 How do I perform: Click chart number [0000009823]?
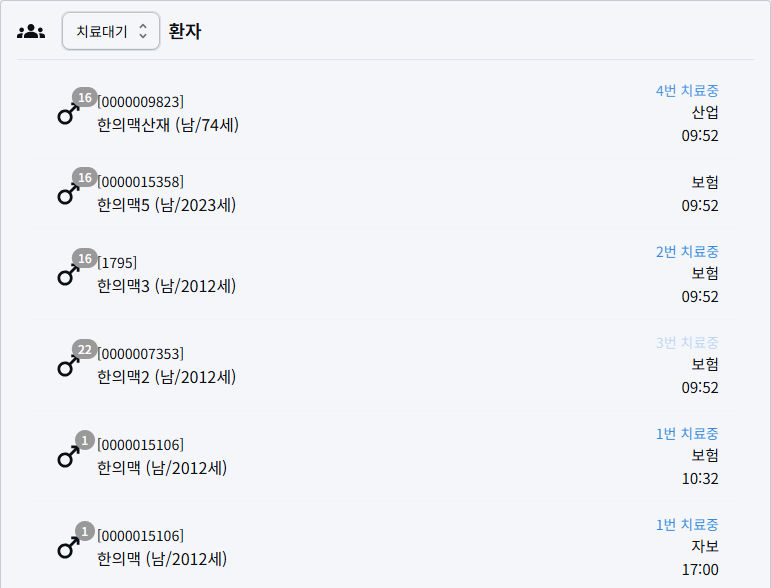pos(140,101)
